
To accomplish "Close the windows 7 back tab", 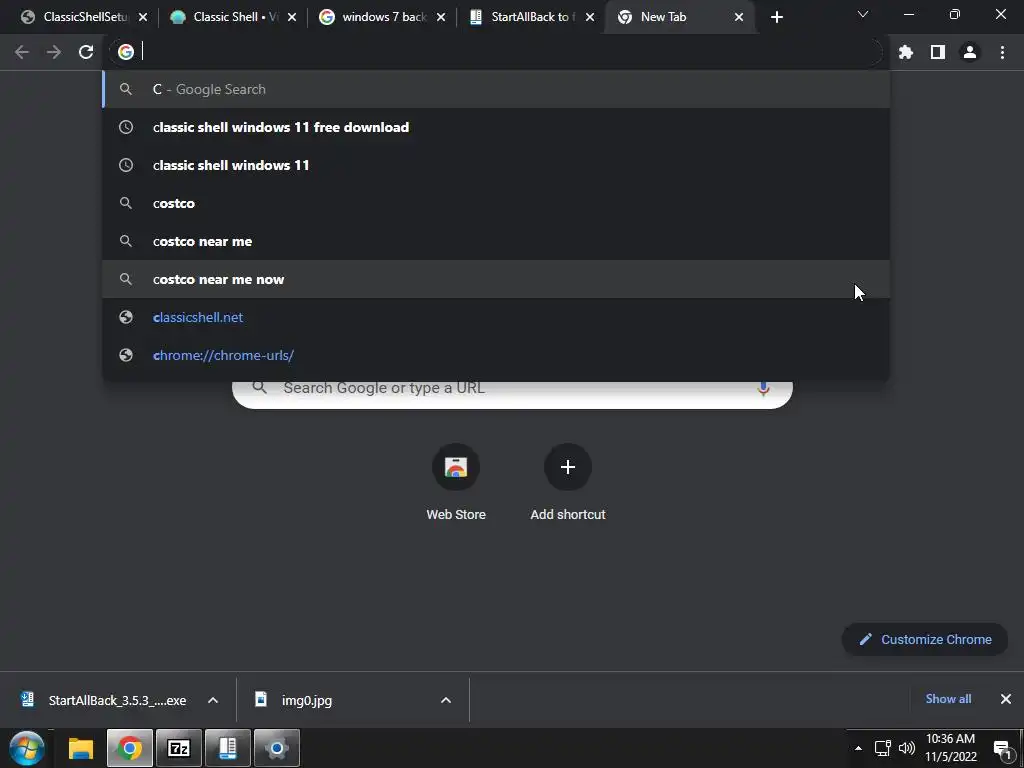I will (441, 18).
